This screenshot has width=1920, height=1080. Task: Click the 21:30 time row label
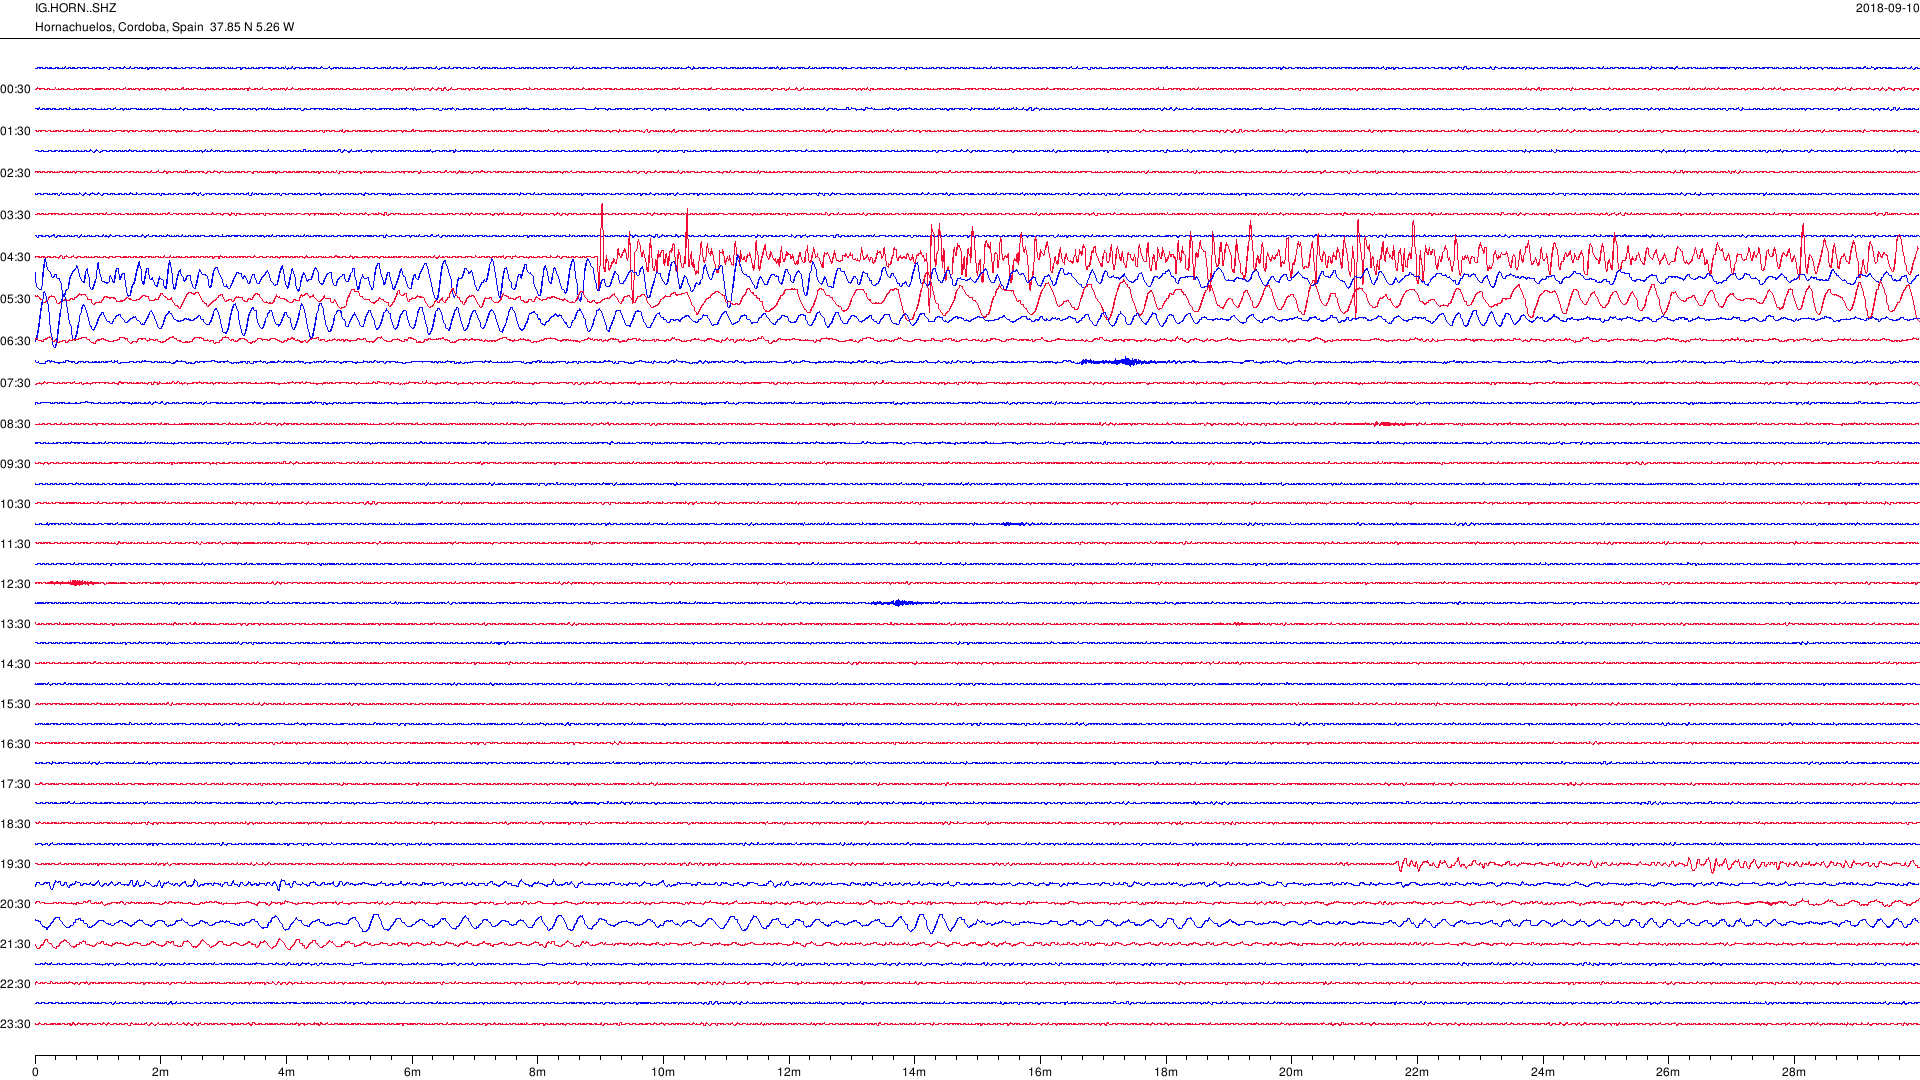click(x=15, y=944)
